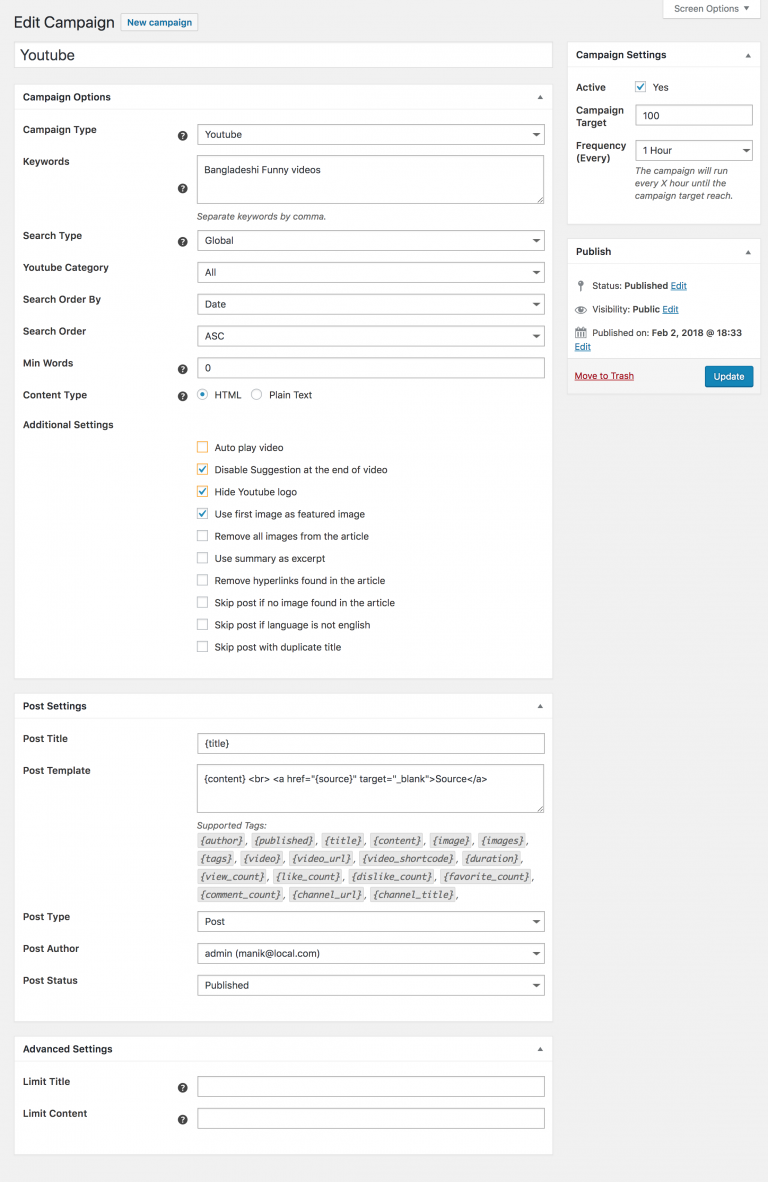Click the New campaign button
Viewport: 768px width, 1182px height.
(x=159, y=23)
